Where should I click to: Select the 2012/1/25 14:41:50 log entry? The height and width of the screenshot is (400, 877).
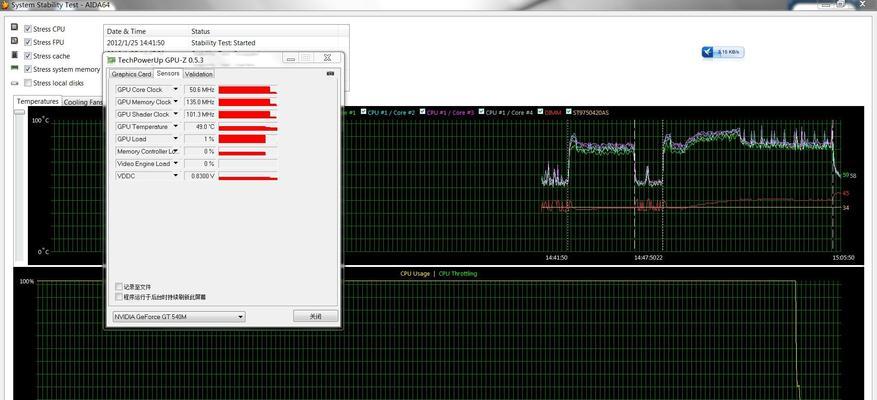pyautogui.click(x=136, y=43)
